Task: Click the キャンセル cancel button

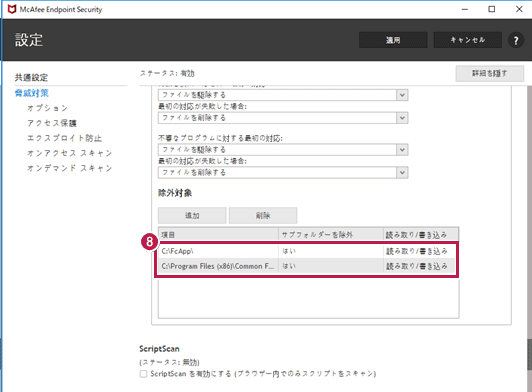Action: pyautogui.click(x=468, y=40)
